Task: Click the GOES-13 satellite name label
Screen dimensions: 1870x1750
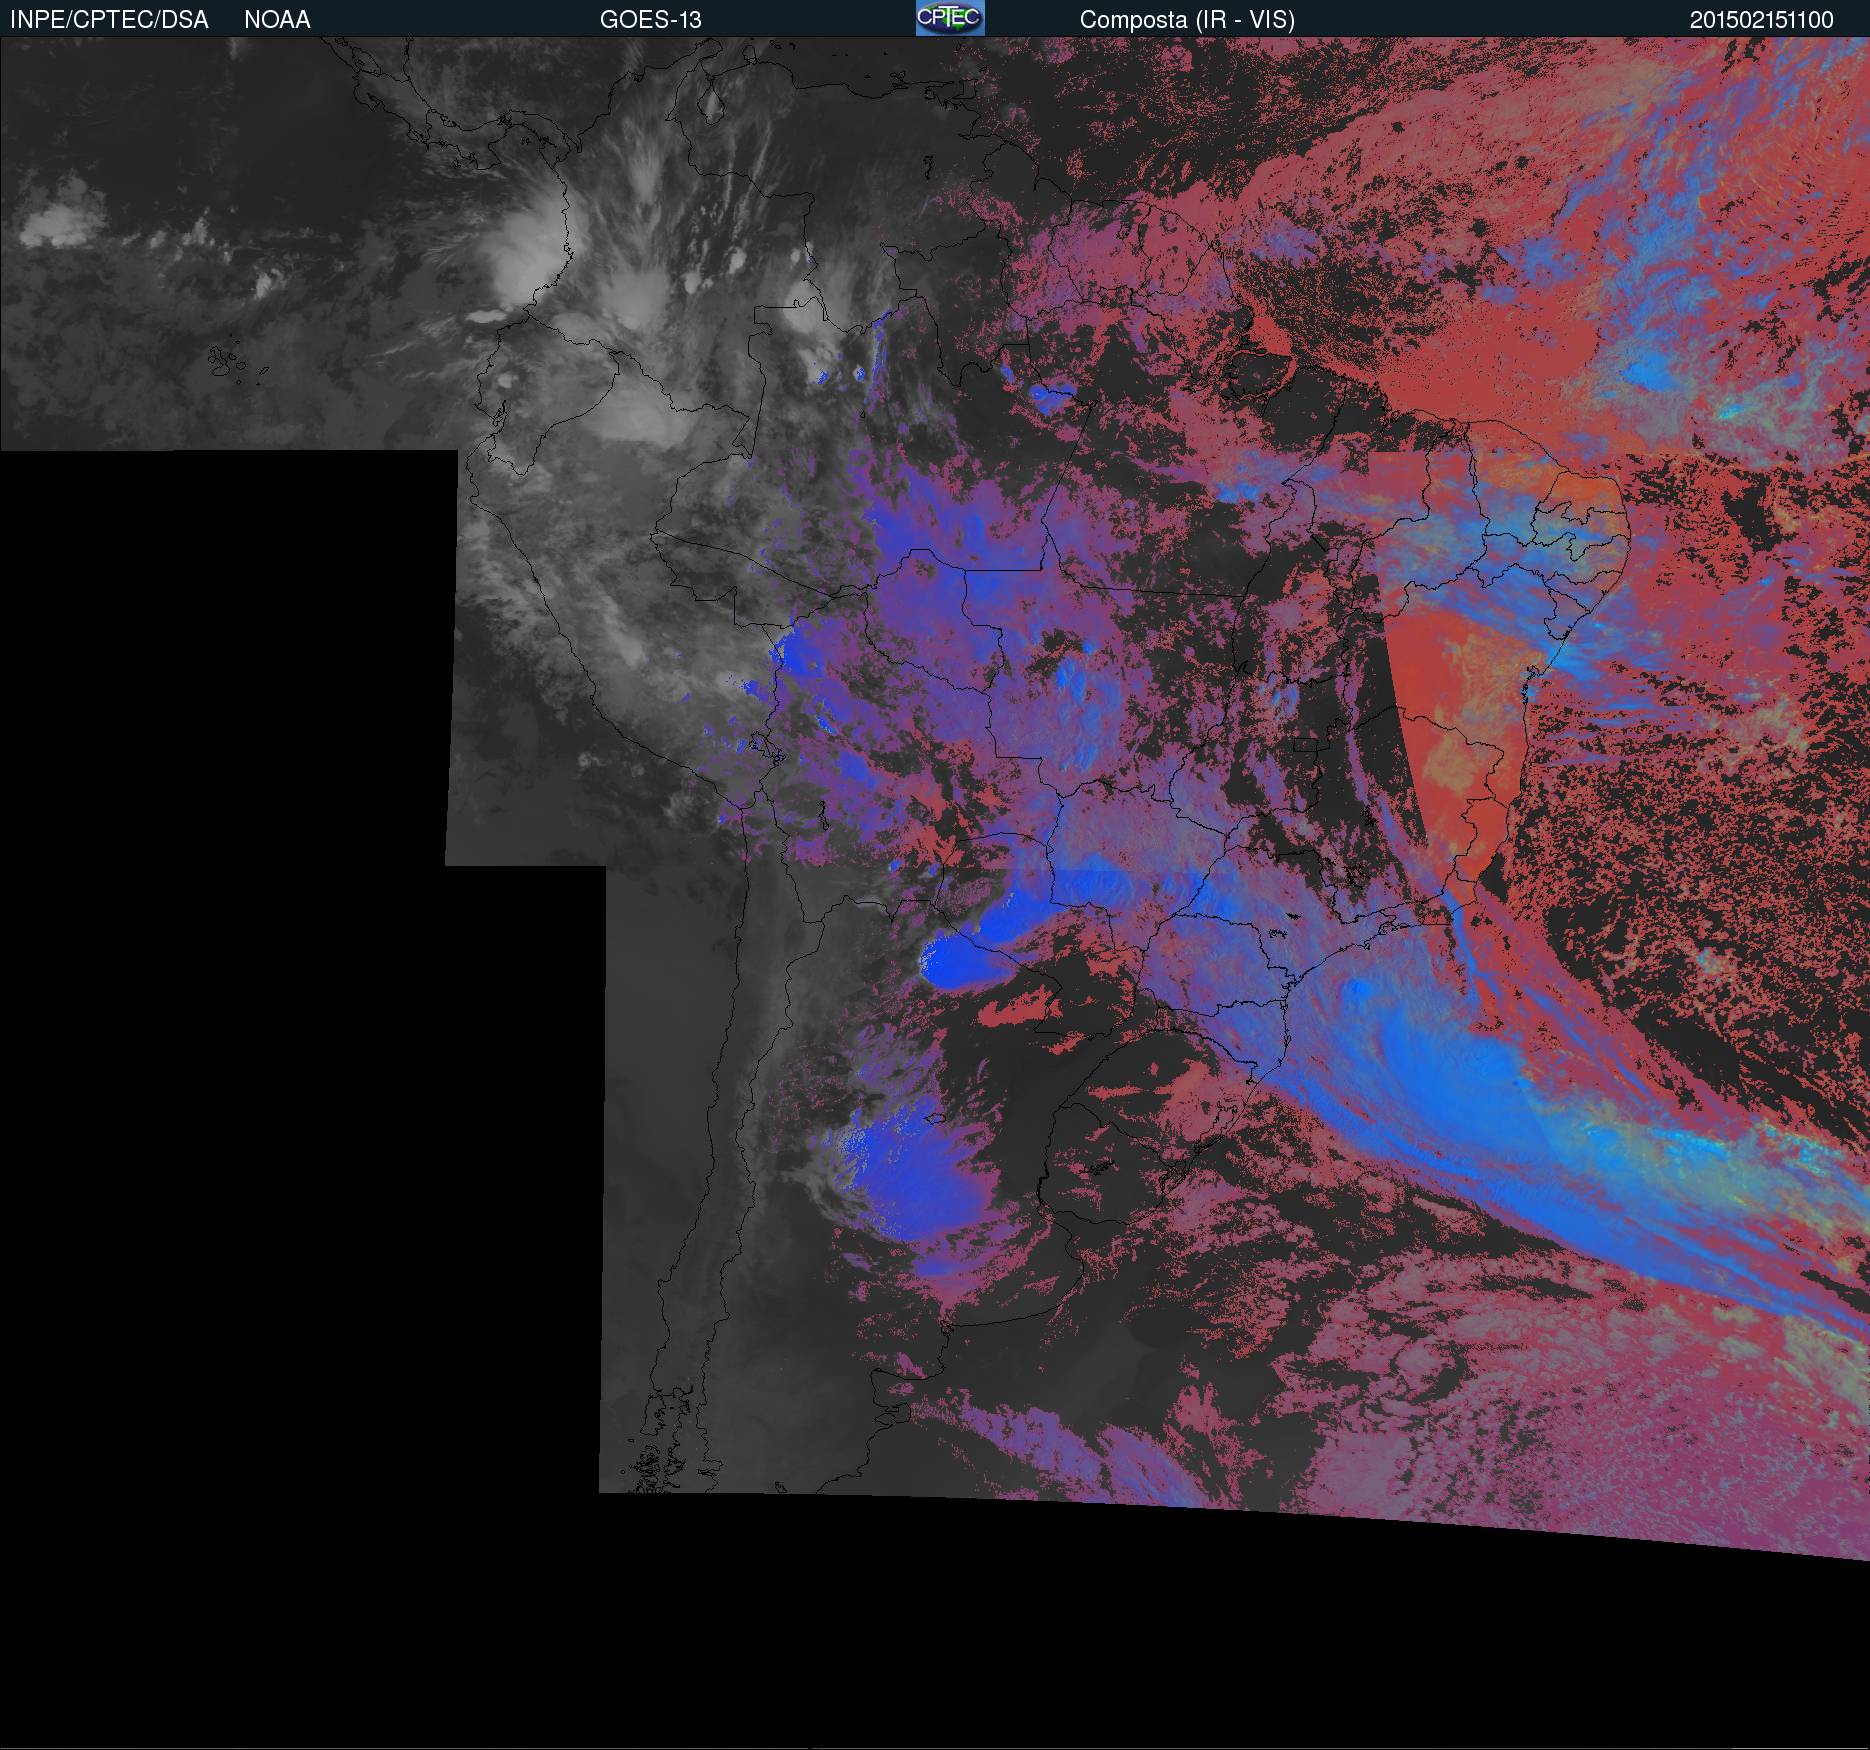Action: pos(650,20)
